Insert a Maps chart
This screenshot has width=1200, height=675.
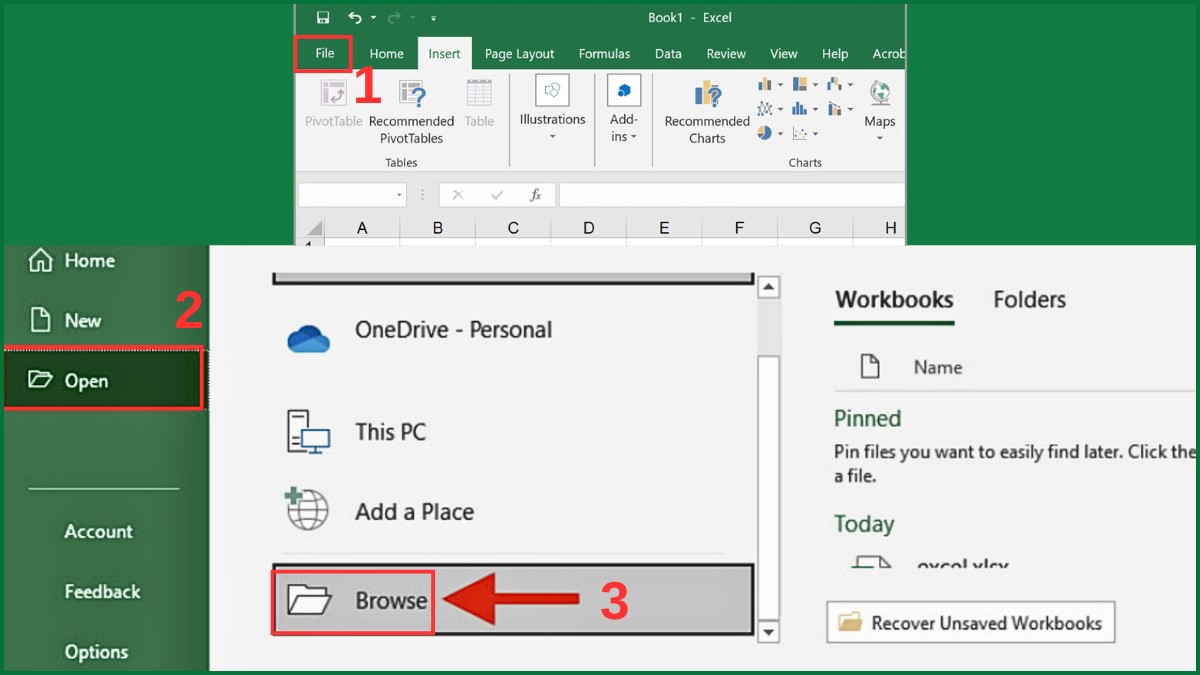[x=879, y=105]
